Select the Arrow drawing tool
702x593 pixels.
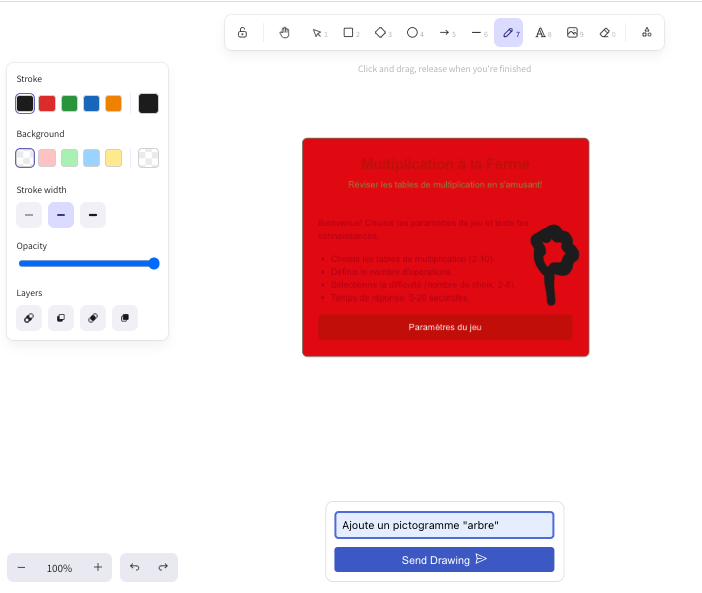[445, 33]
